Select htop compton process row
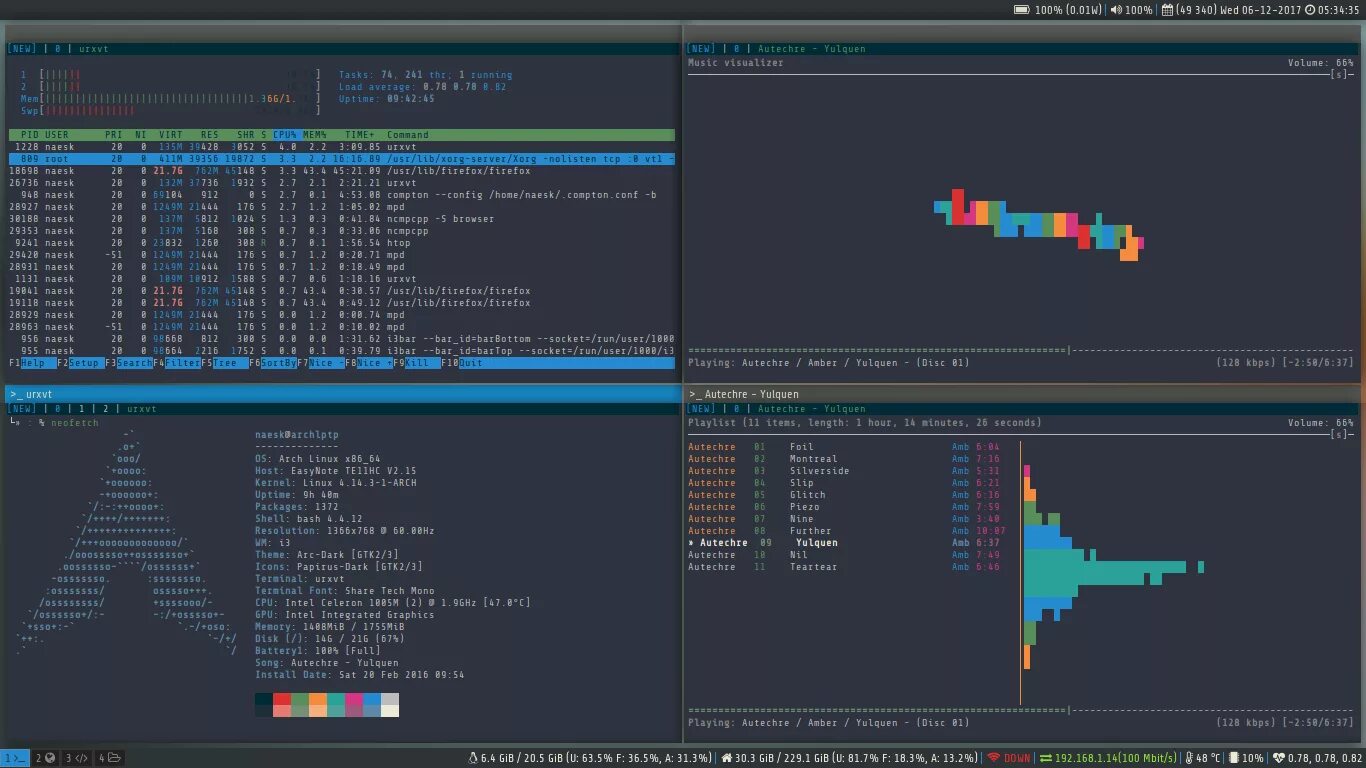 341,195
